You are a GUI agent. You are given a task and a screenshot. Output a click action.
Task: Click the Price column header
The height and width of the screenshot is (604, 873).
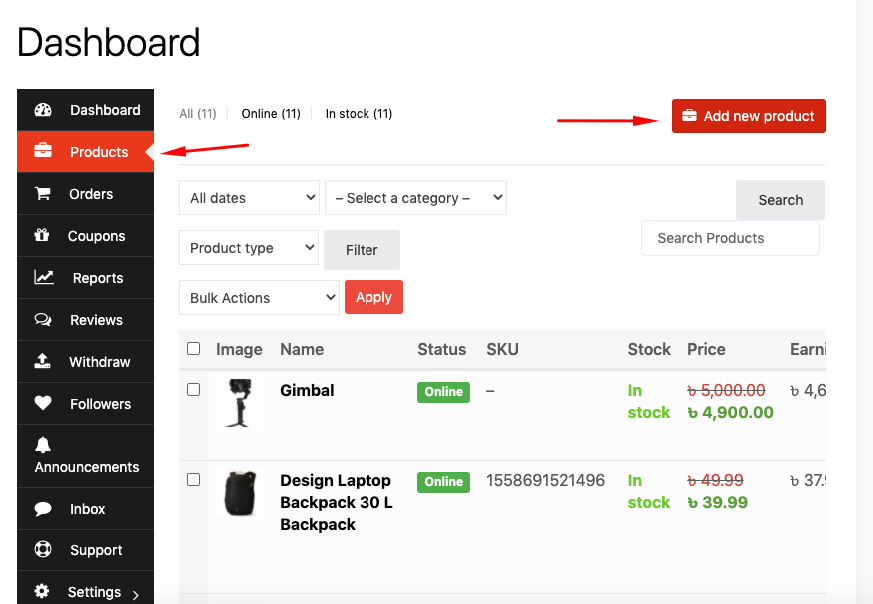pyautogui.click(x=706, y=349)
